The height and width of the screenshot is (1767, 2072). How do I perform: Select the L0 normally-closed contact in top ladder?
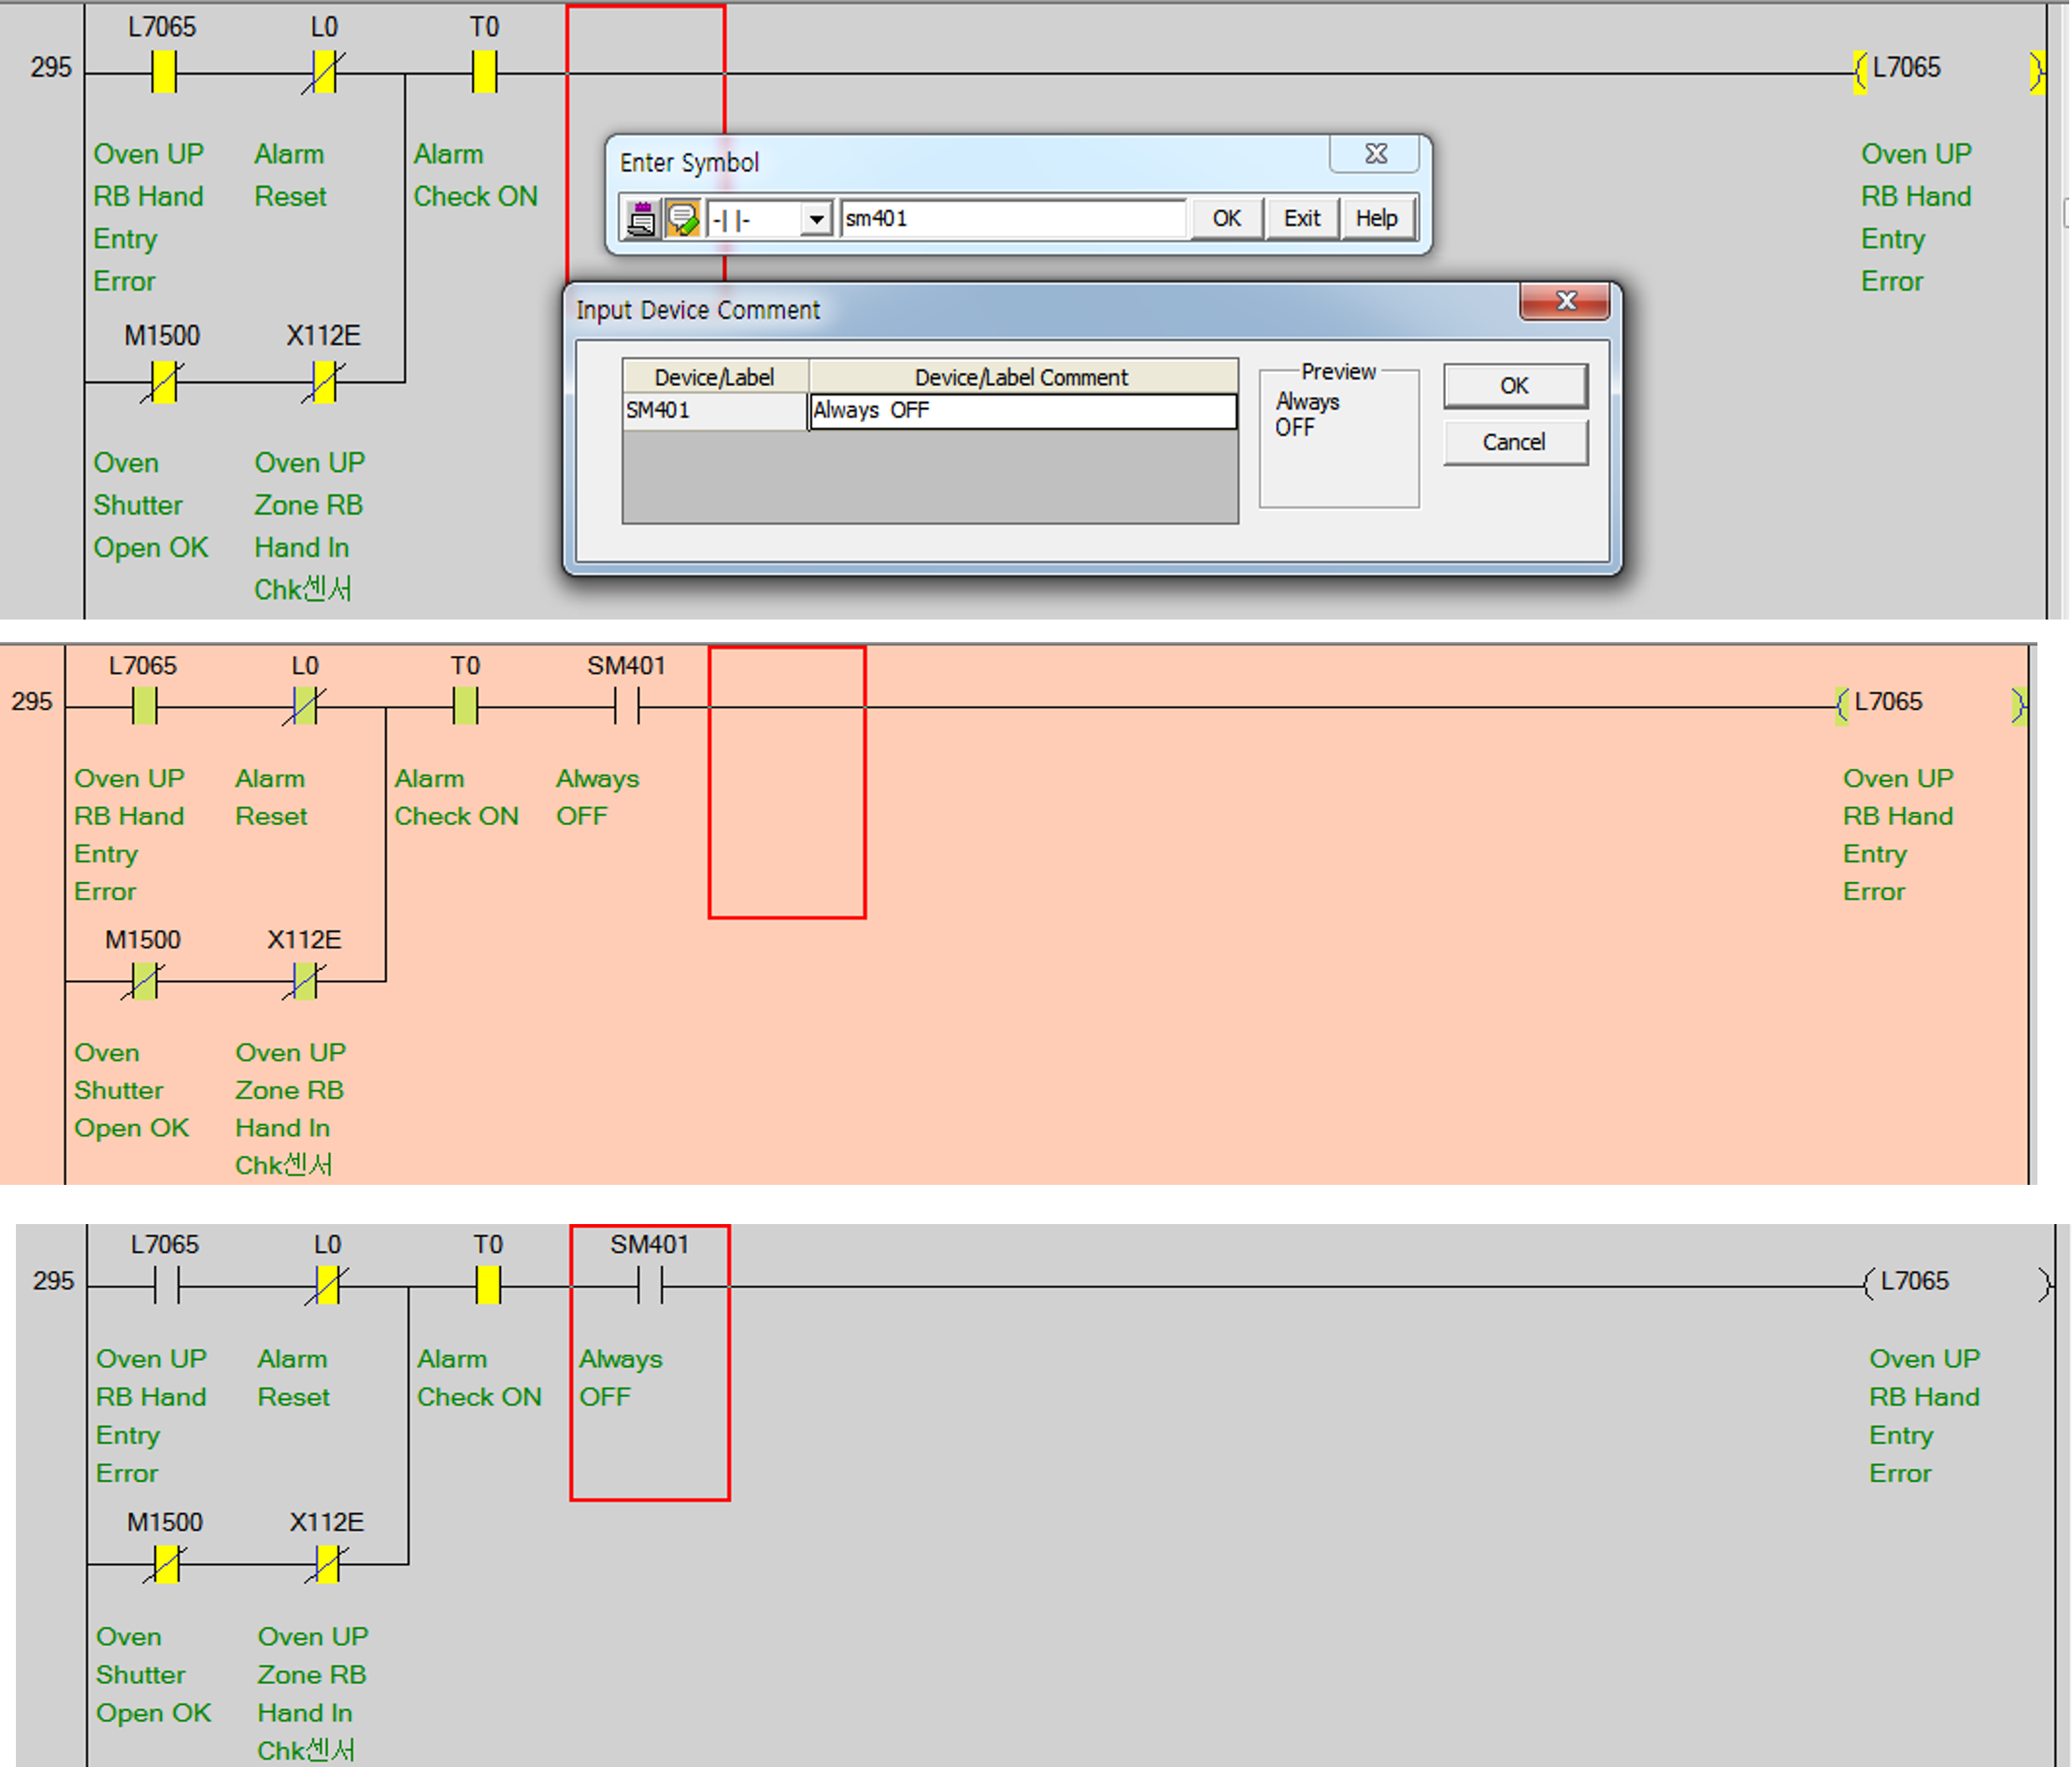[323, 72]
